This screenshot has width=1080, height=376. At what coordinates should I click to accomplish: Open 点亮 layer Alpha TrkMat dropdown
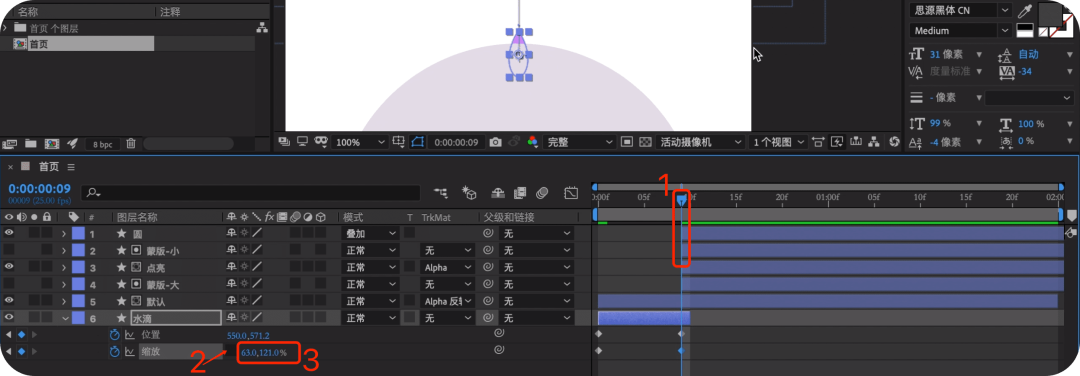(x=448, y=267)
